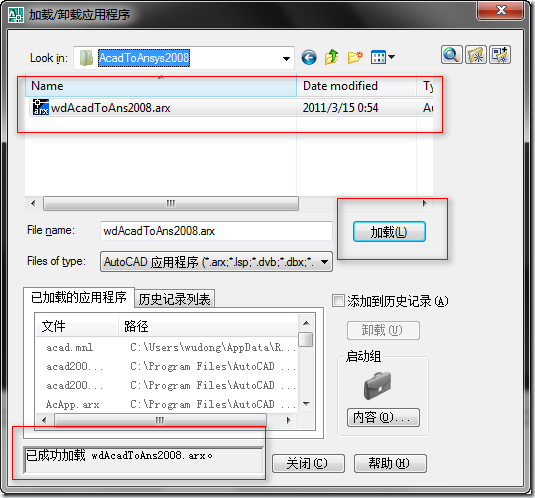Create a new folder
Image resolution: width=535 pixels, height=498 pixels.
click(355, 57)
